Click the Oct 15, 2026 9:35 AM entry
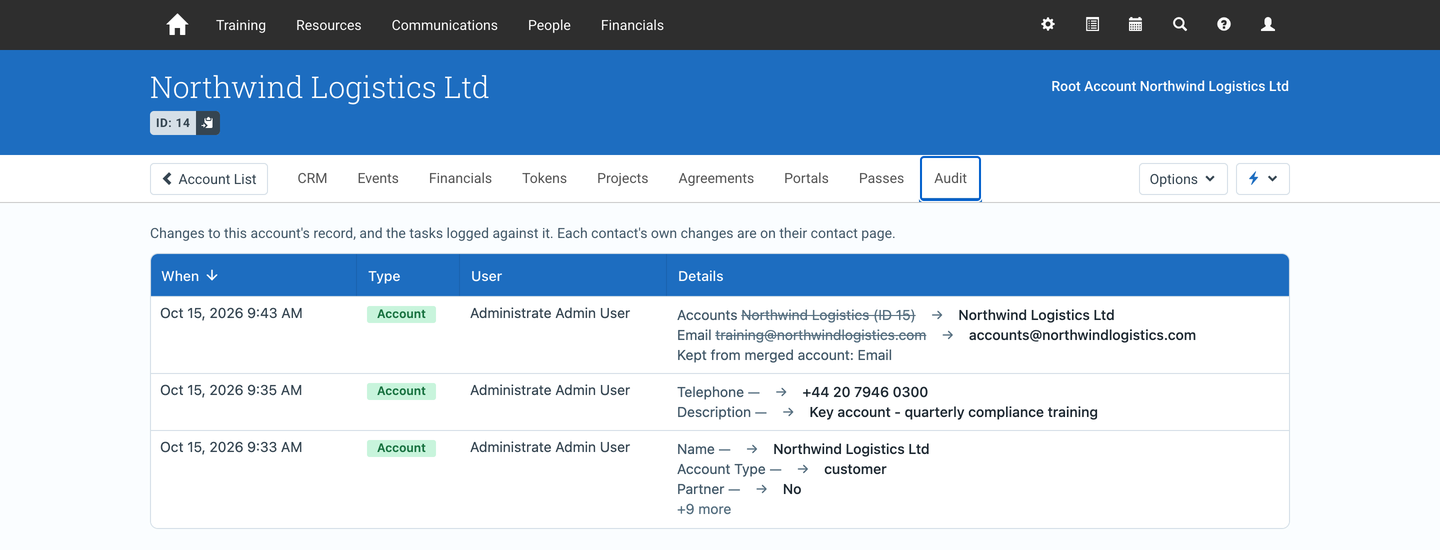The height and width of the screenshot is (550, 1440). click(x=231, y=390)
